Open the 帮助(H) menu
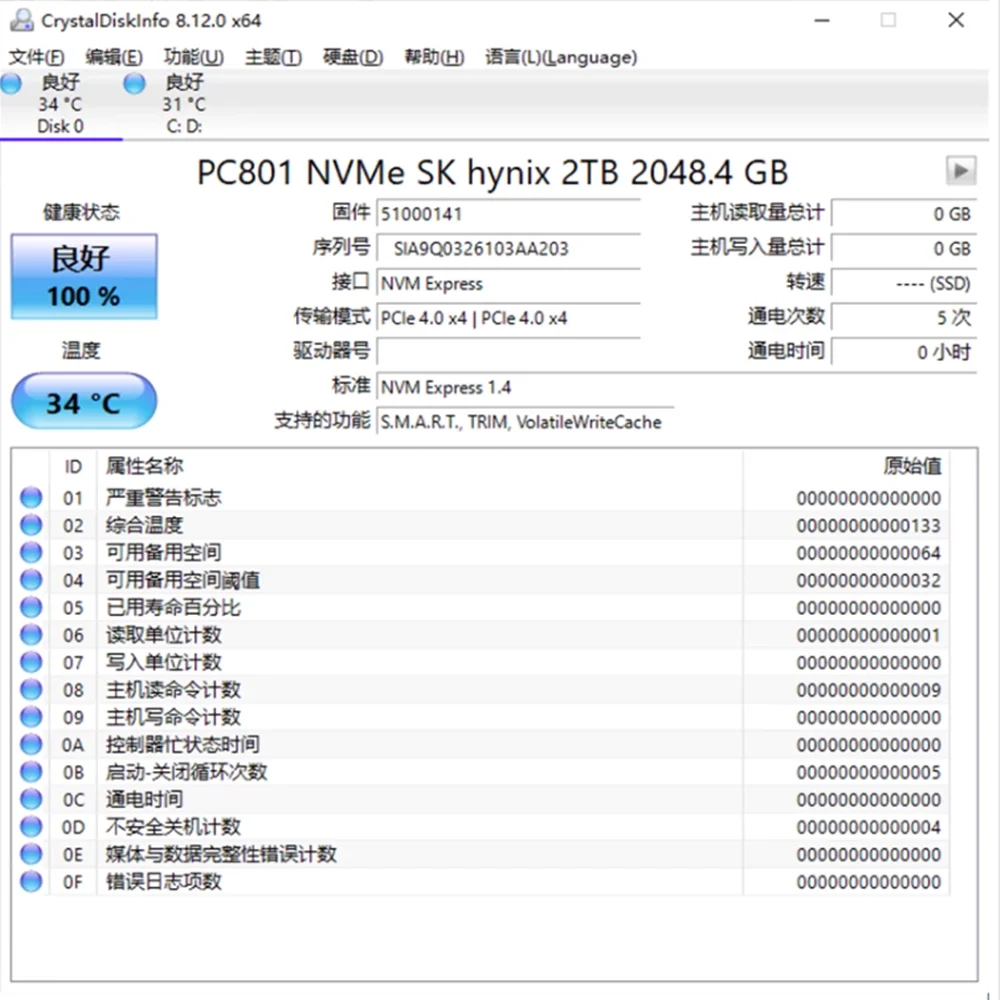The image size is (1000, 1000). [x=433, y=57]
